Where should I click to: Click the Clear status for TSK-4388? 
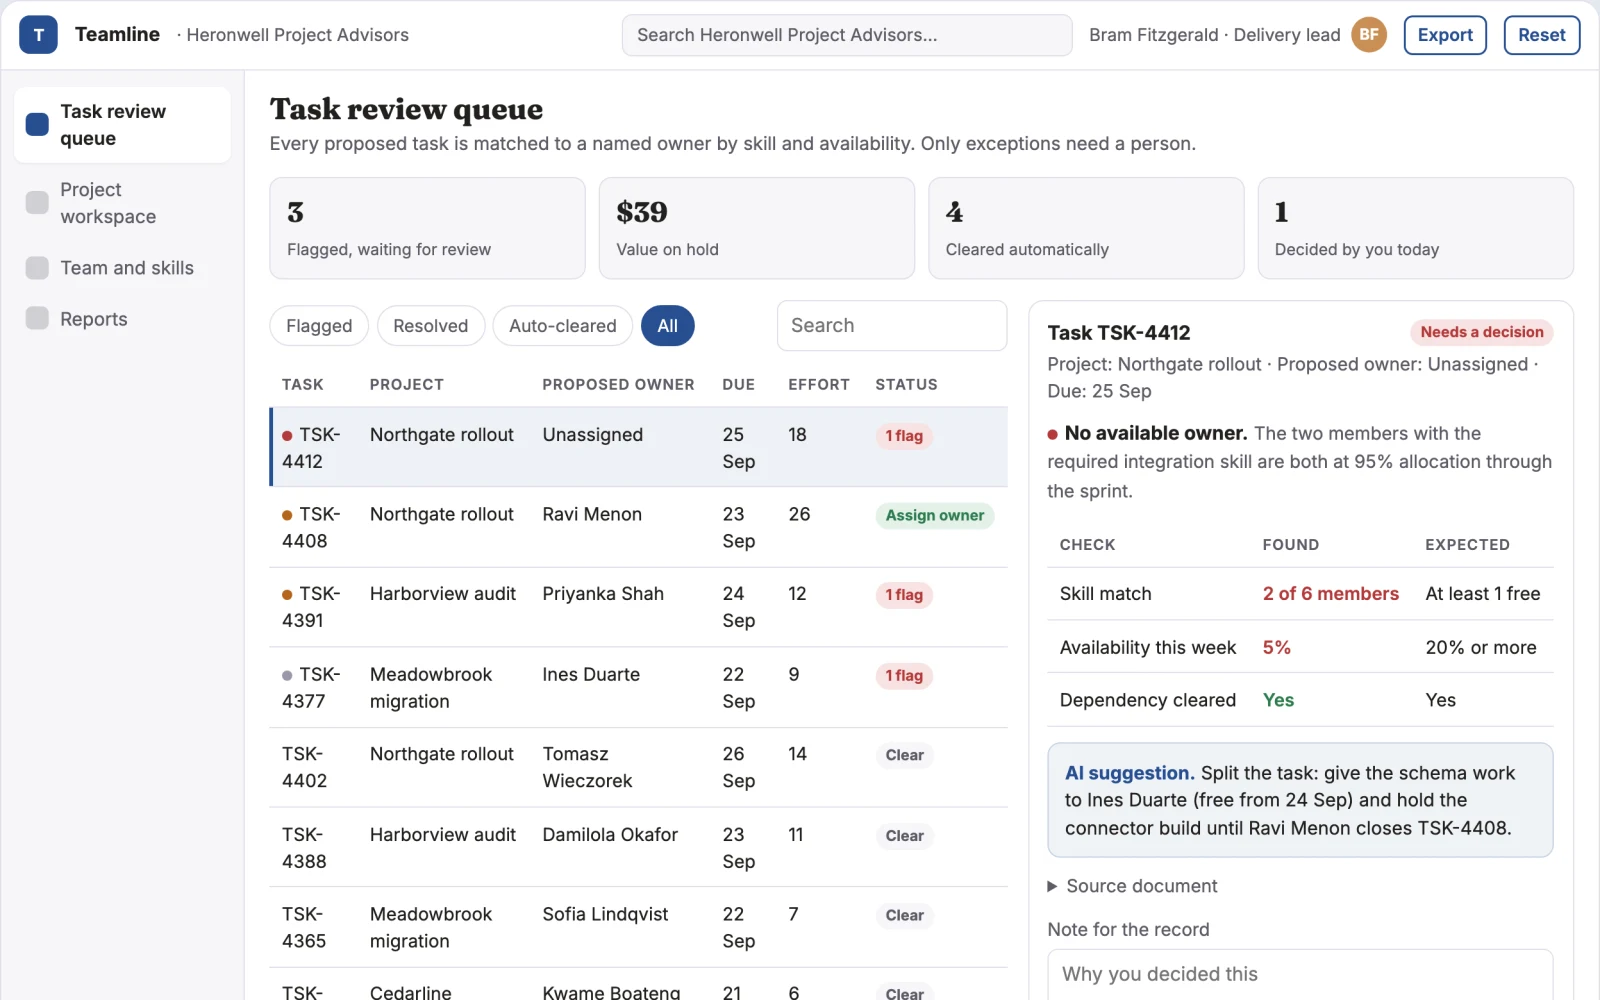[904, 836]
